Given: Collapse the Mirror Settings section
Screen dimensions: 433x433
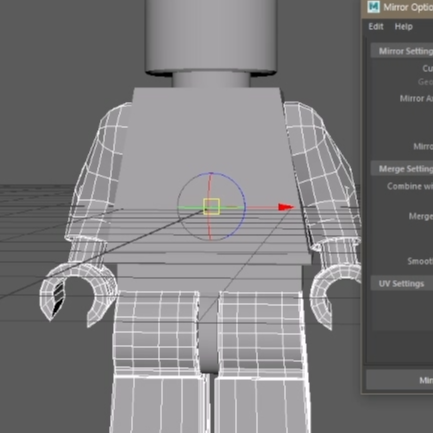Looking at the screenshot, I should [402, 51].
